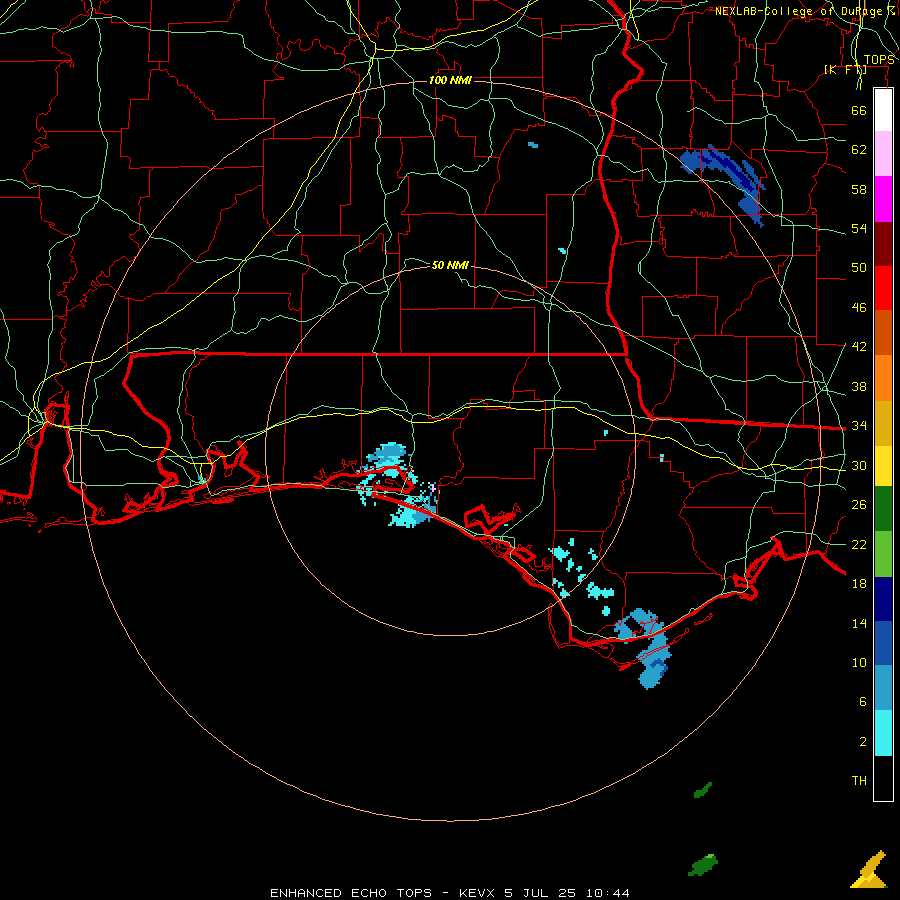Click the upper green echo near bottom right
The height and width of the screenshot is (900, 900).
pos(703,790)
